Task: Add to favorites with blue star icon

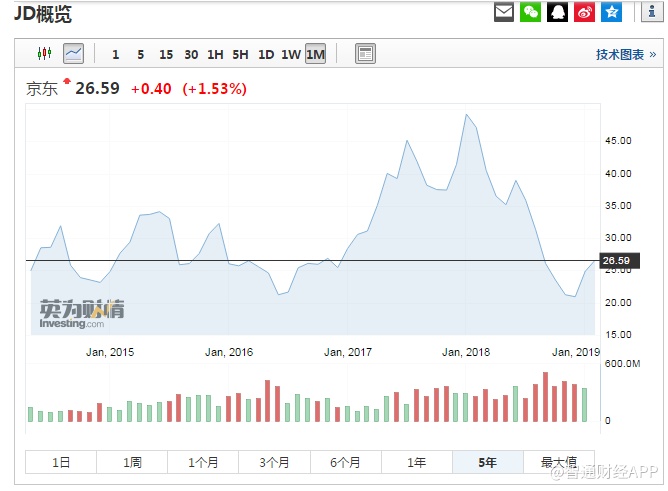Action: pos(611,12)
